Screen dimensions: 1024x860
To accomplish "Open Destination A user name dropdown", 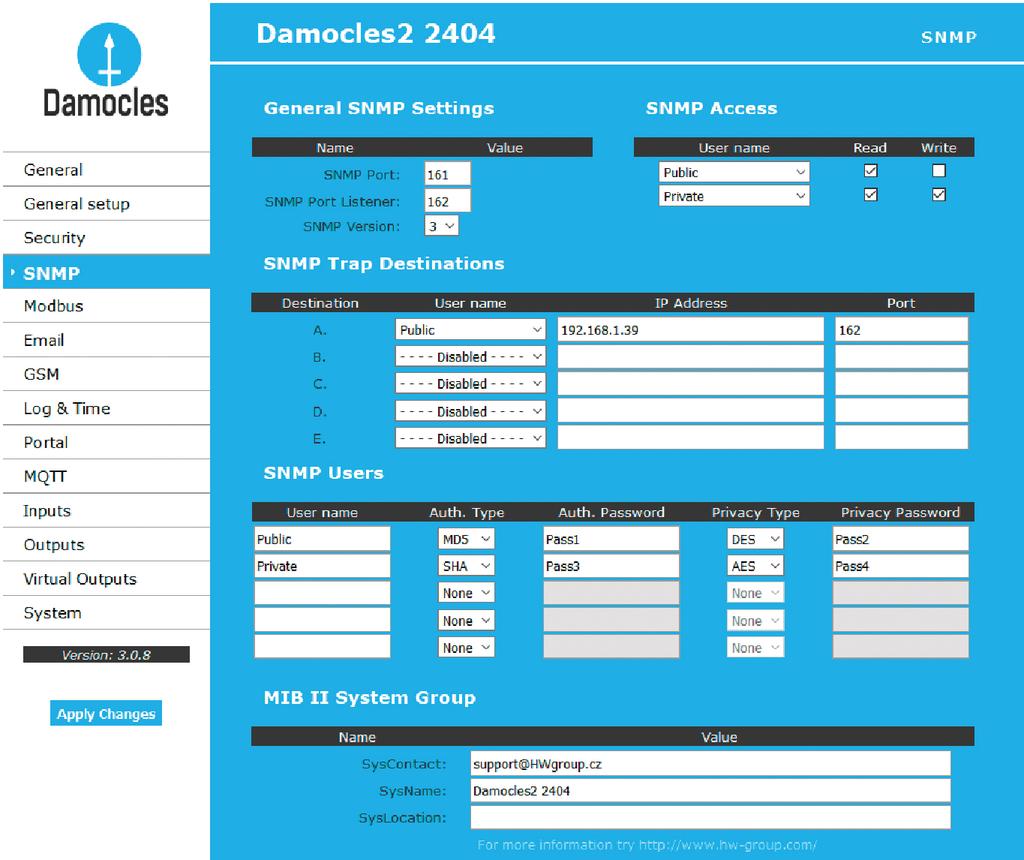I will (470, 330).
